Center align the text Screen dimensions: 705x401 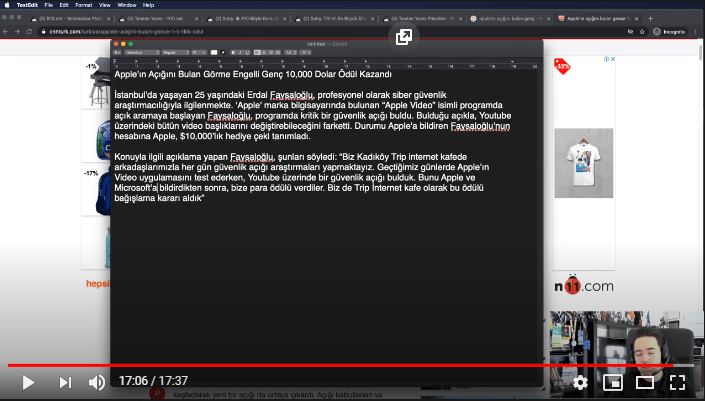click(x=264, y=53)
